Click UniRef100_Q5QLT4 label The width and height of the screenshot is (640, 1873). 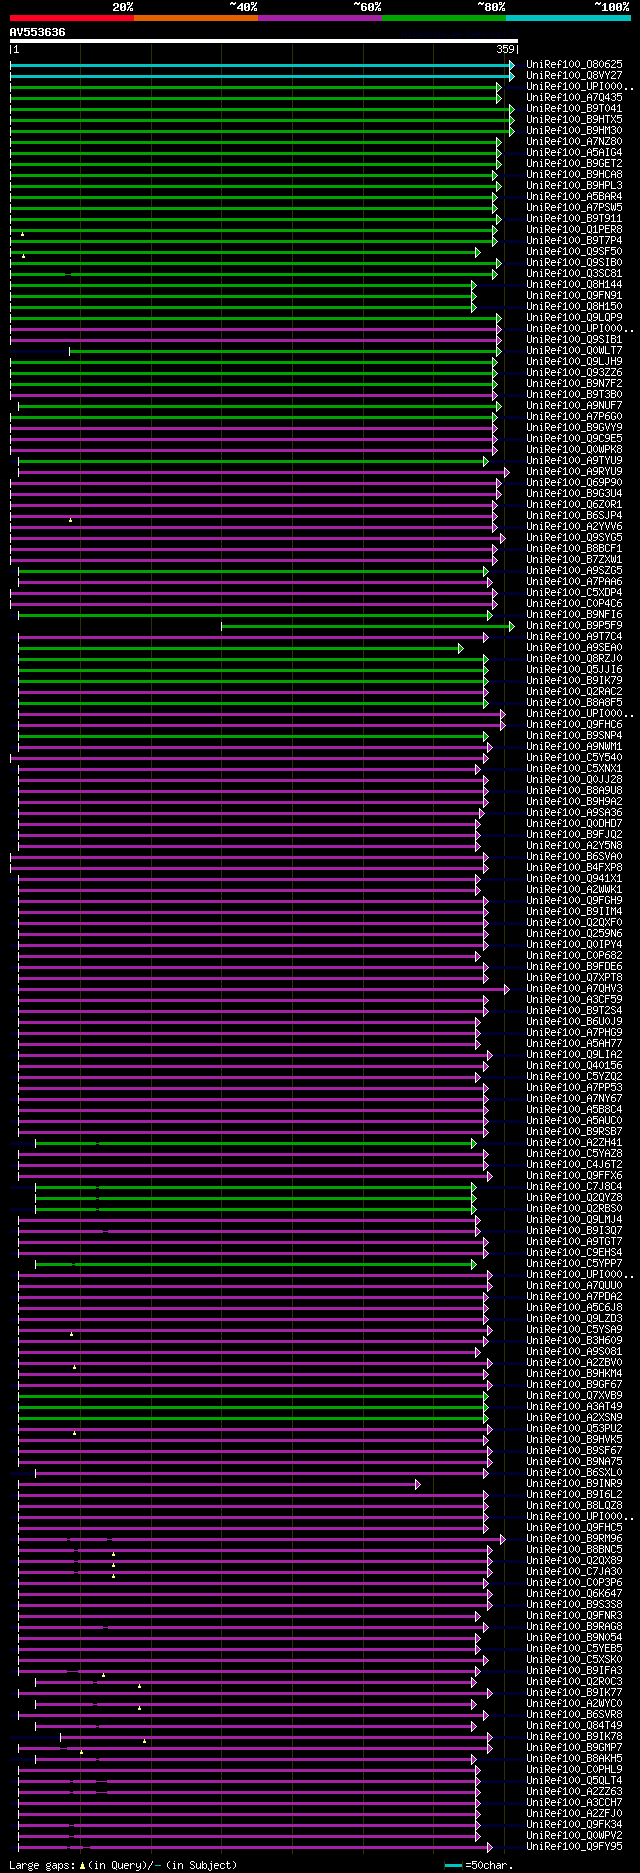coord(574,1780)
